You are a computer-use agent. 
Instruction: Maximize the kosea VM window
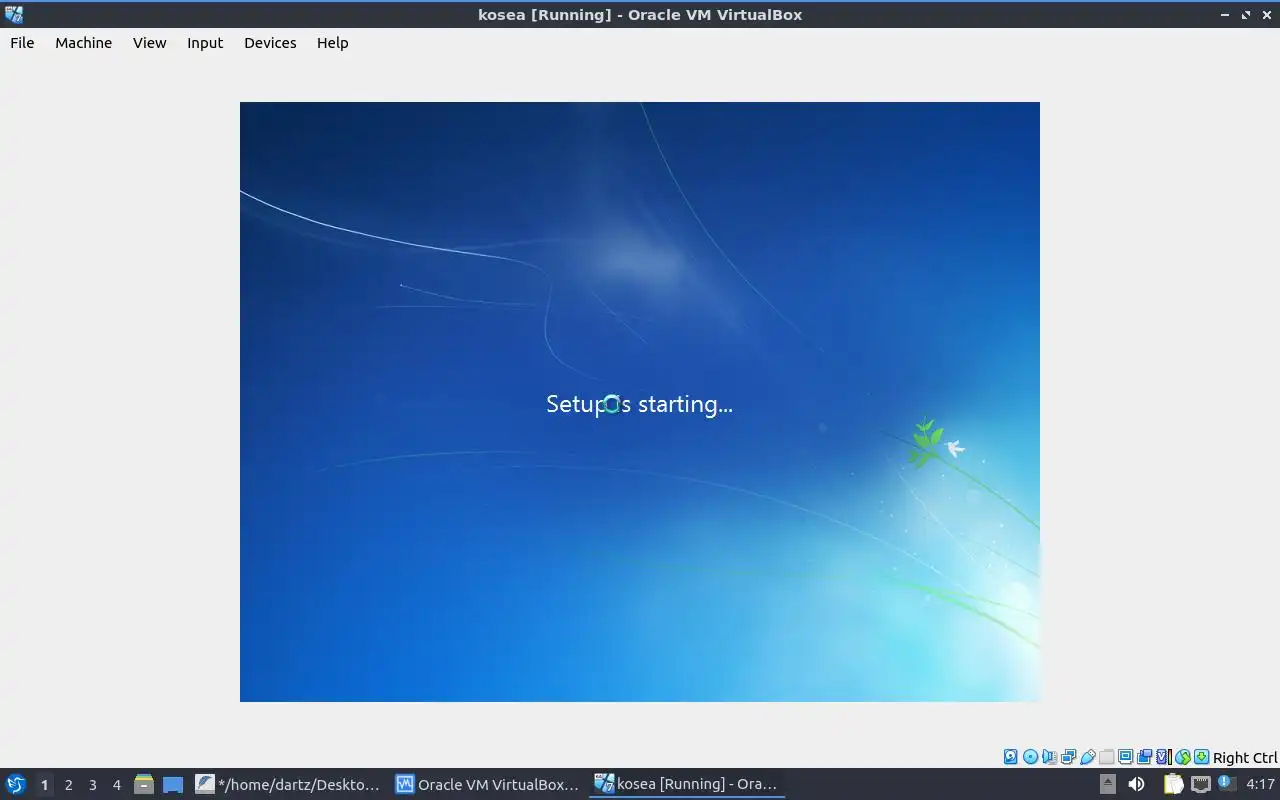(1246, 15)
